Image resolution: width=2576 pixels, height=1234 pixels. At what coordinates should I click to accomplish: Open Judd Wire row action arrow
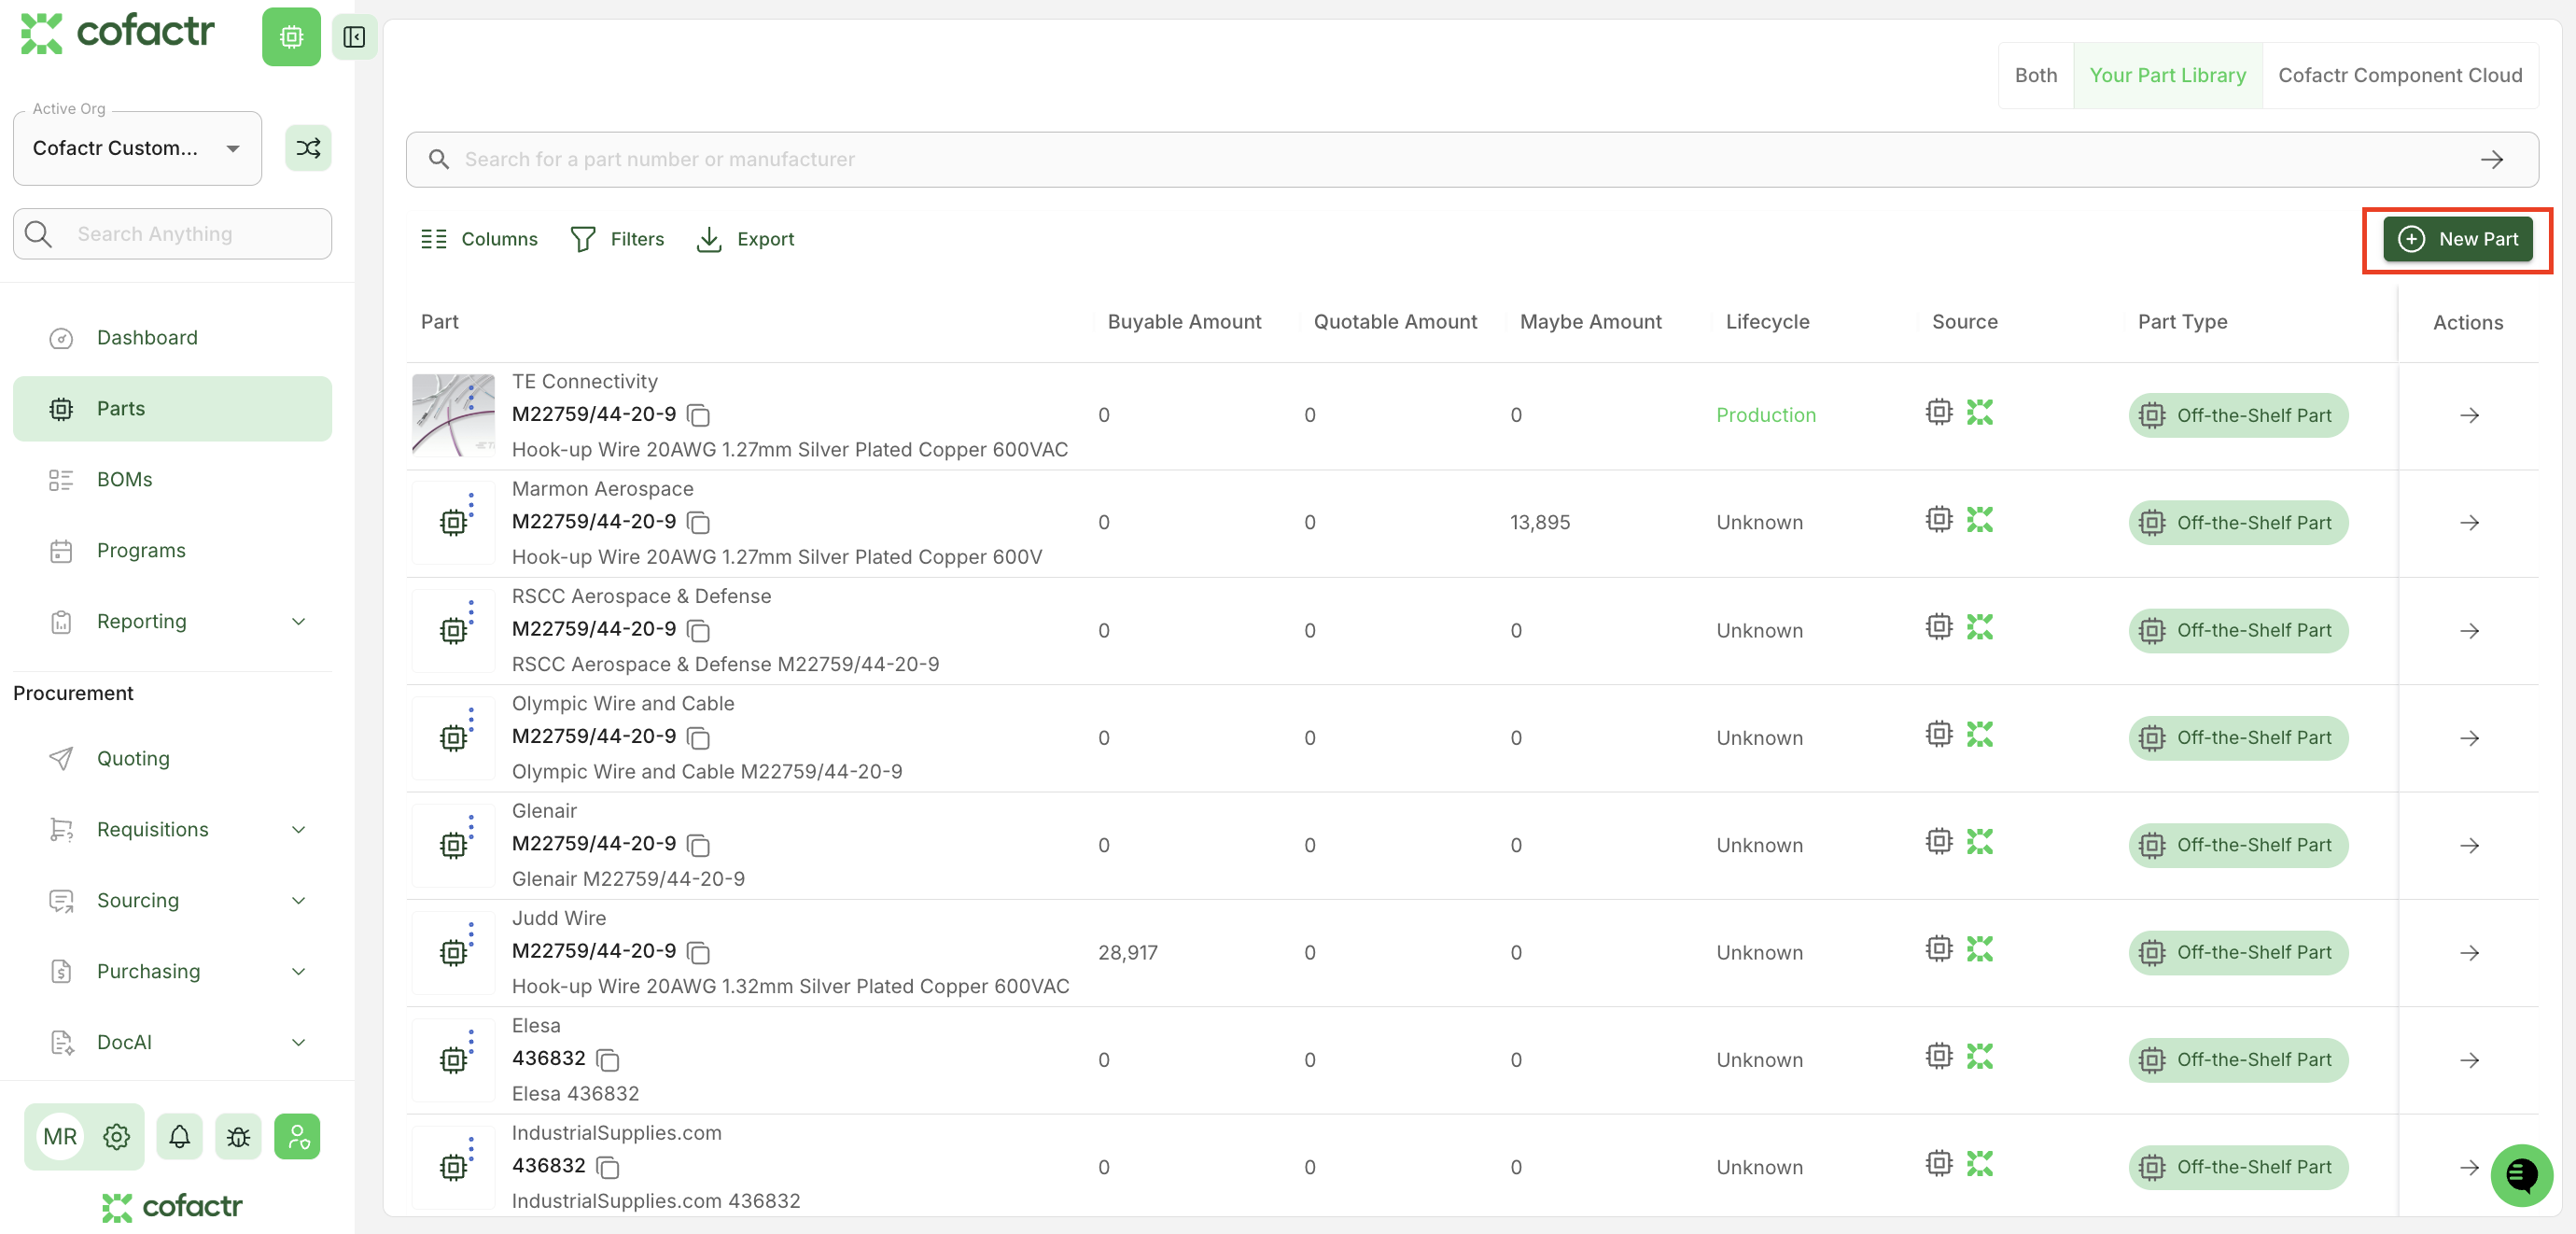click(x=2469, y=952)
